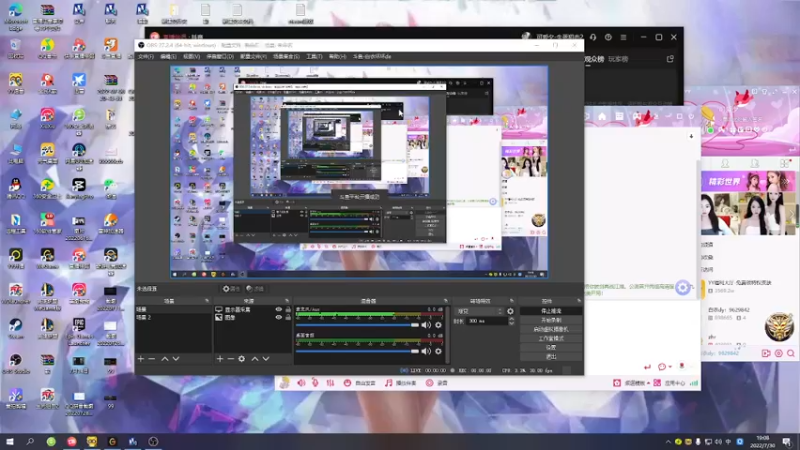
Task: Click the speaker icon in YY bottom toolbar
Action: pos(302,383)
